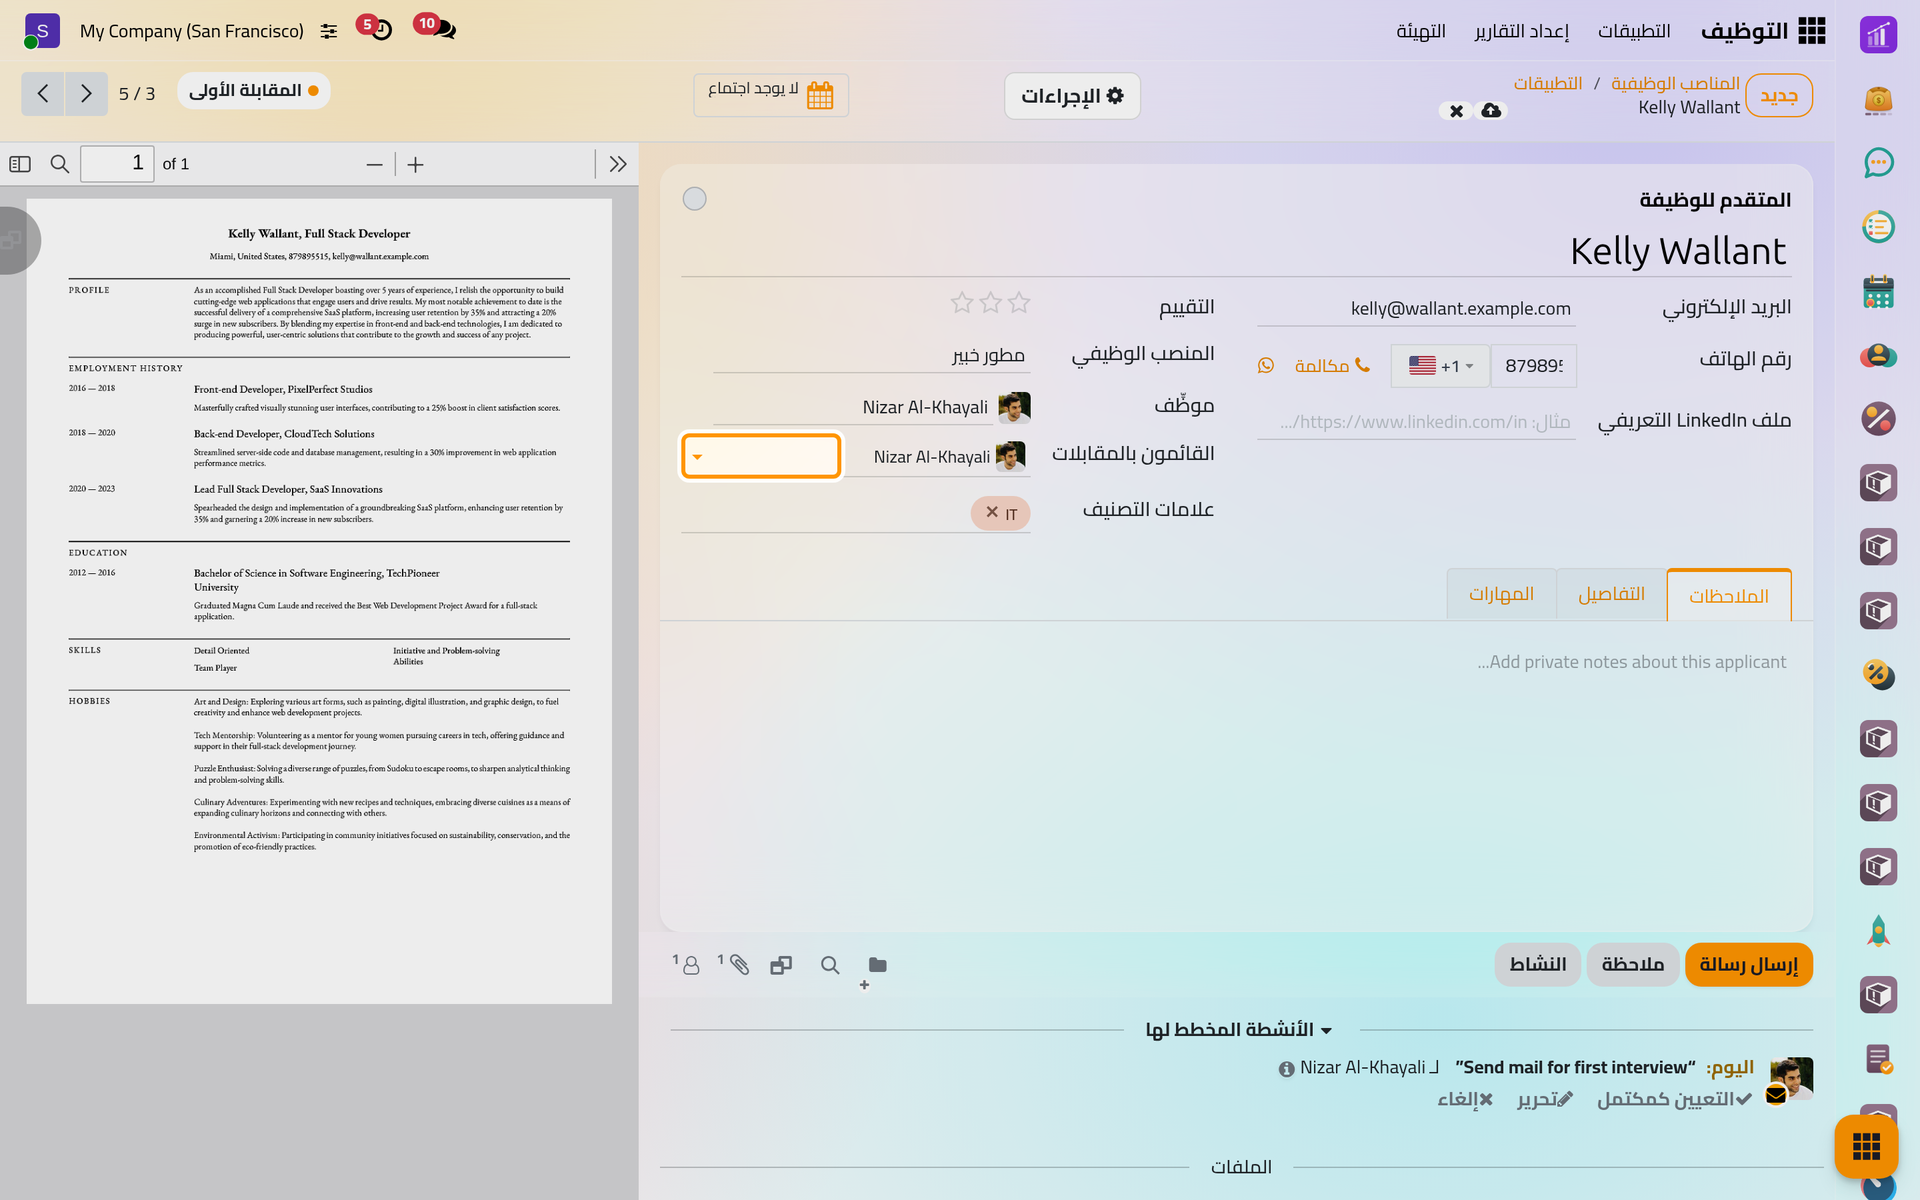Open PDF tools double-chevron icon

point(618,164)
